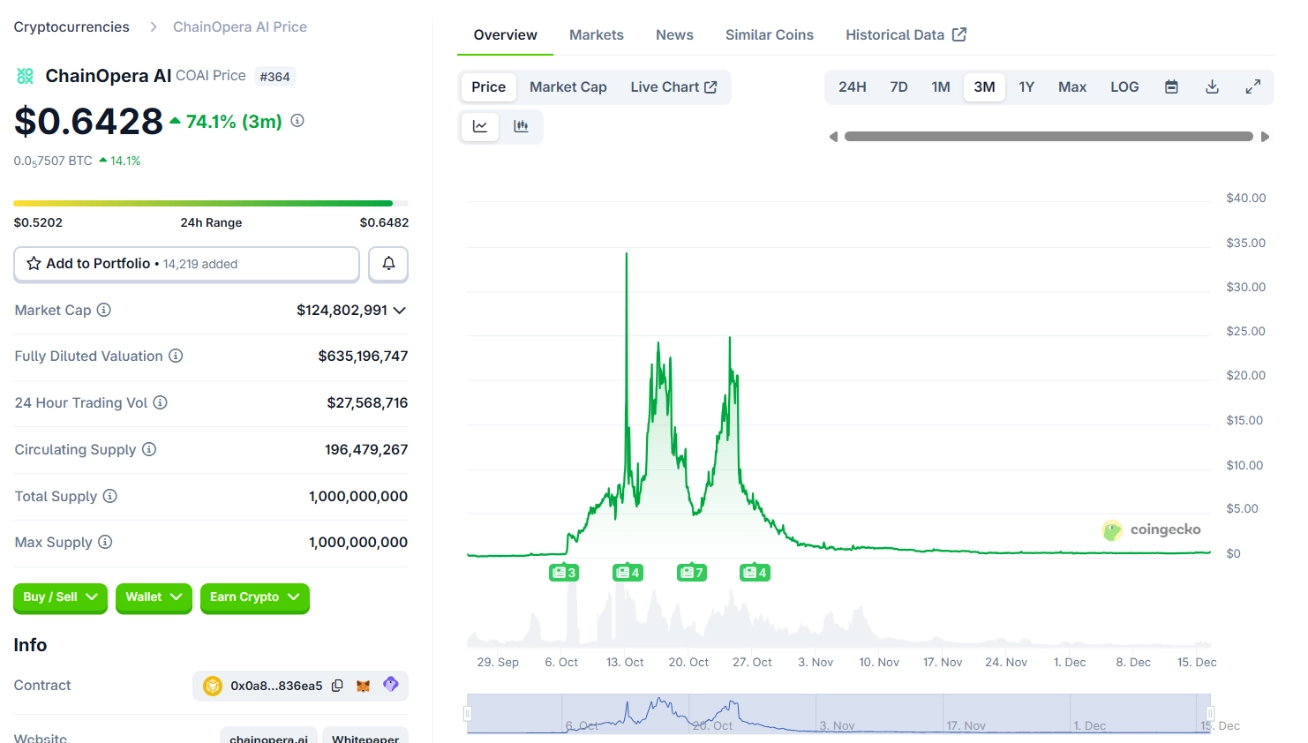This screenshot has height=743, width=1308.
Task: Open the Buy / Sell dropdown
Action: [x=60, y=597]
